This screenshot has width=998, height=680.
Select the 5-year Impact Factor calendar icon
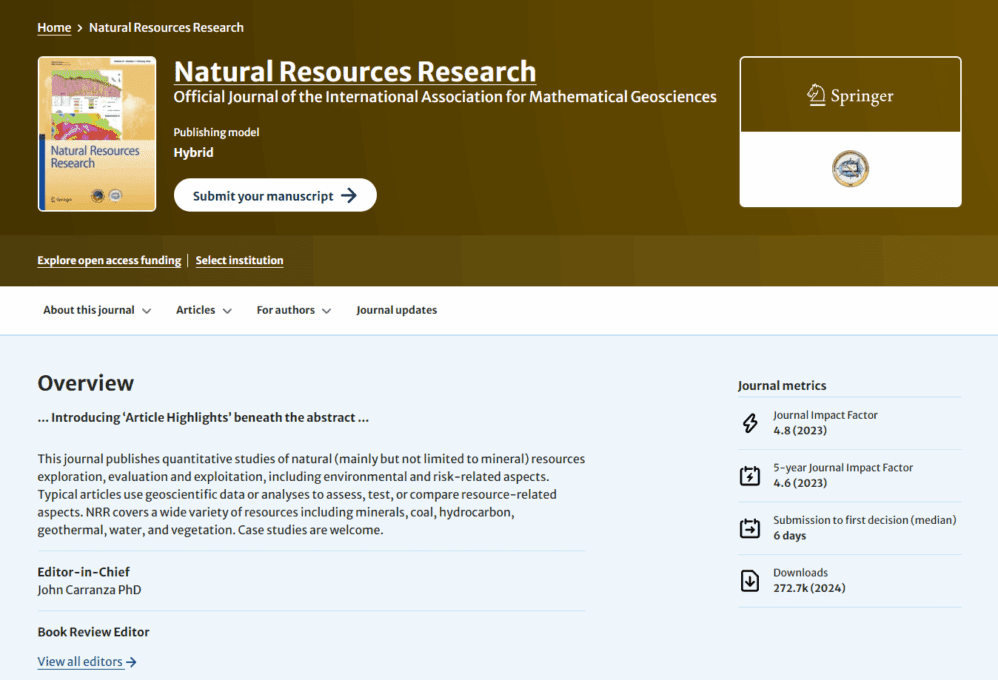pos(750,475)
